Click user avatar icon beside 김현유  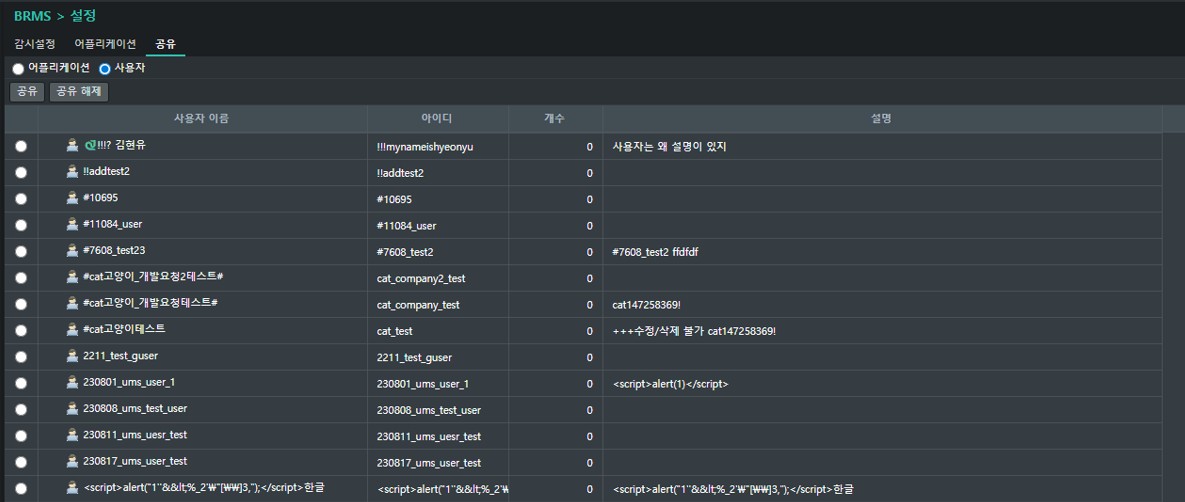coord(73,145)
